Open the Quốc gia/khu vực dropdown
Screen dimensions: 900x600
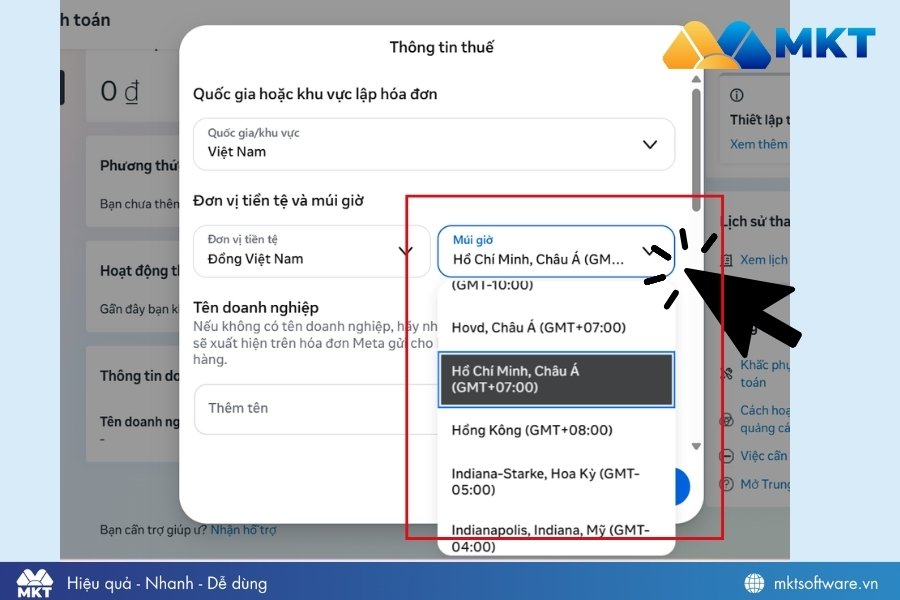point(649,144)
